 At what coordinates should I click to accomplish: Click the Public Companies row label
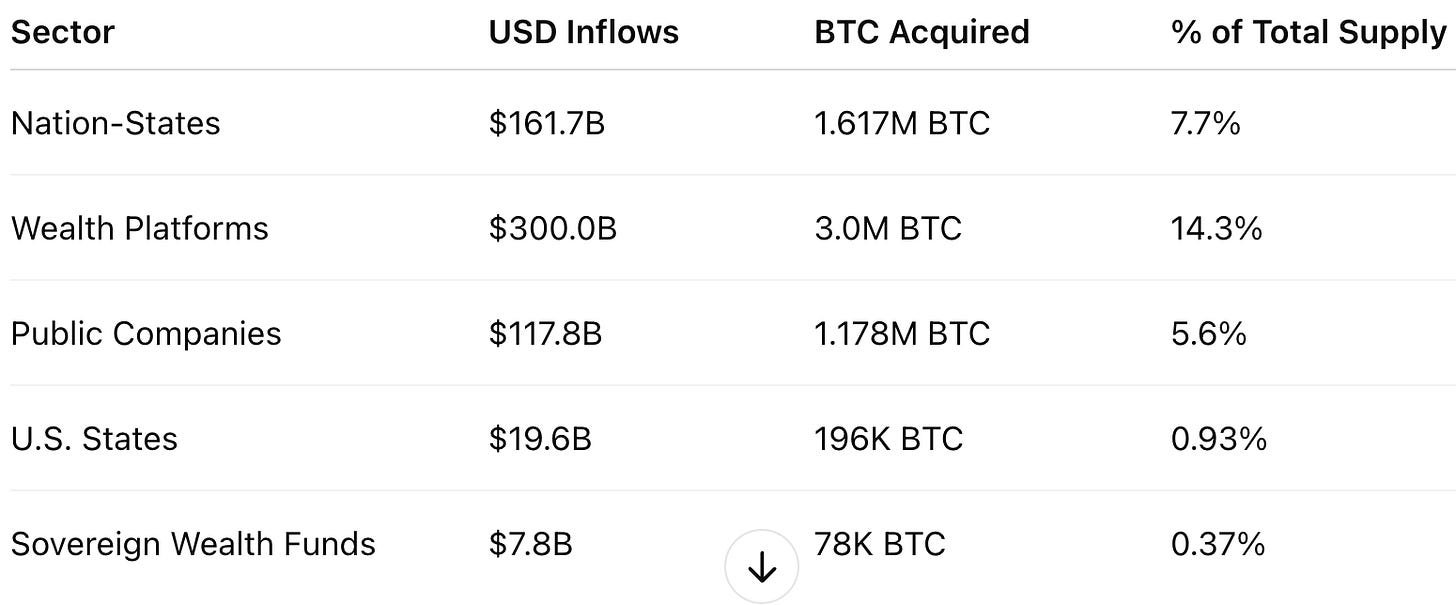(x=146, y=333)
